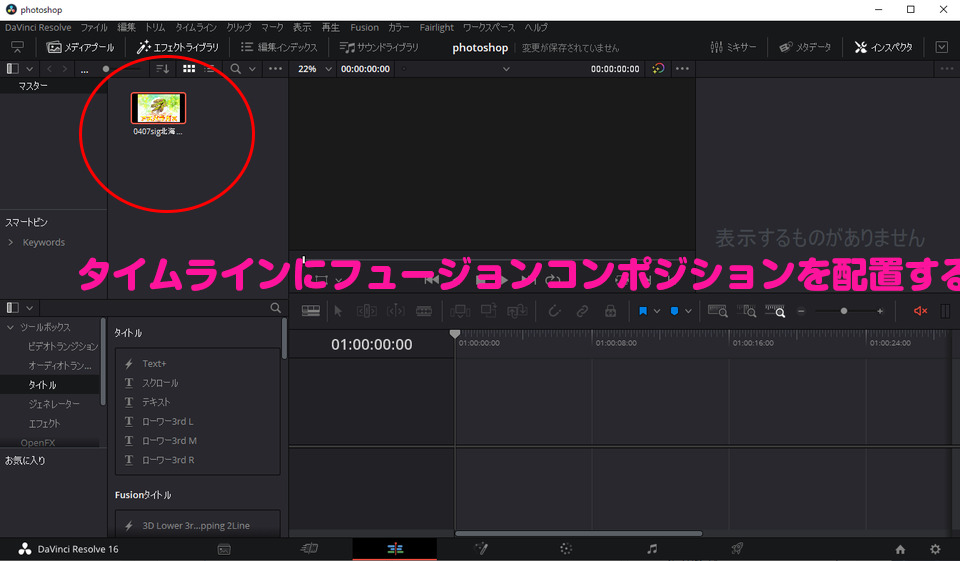Click the timeline horizontal scrollbar
The image size is (960, 561).
point(579,533)
